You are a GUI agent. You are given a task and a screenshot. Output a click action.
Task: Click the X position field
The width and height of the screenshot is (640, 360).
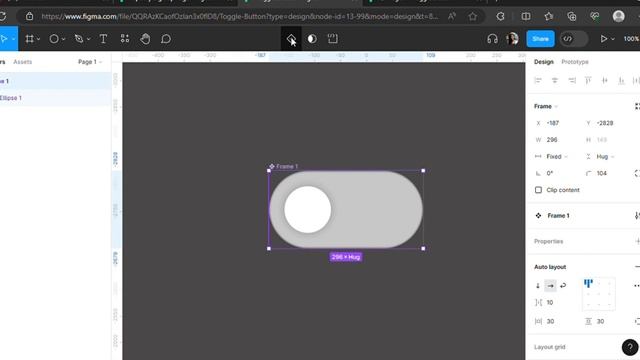coord(557,123)
